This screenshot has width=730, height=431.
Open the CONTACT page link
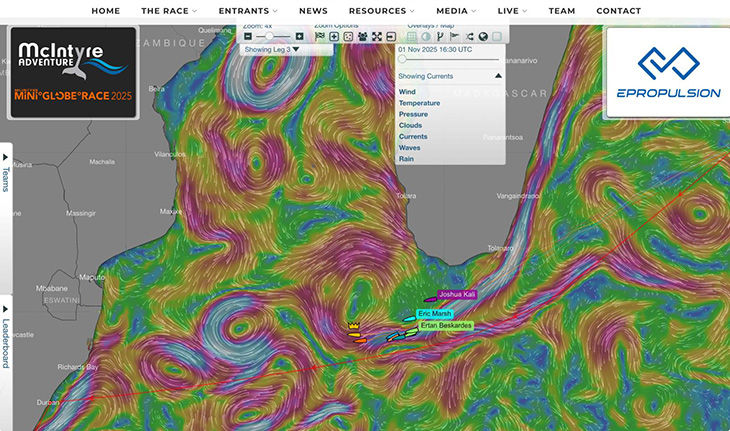pos(618,10)
